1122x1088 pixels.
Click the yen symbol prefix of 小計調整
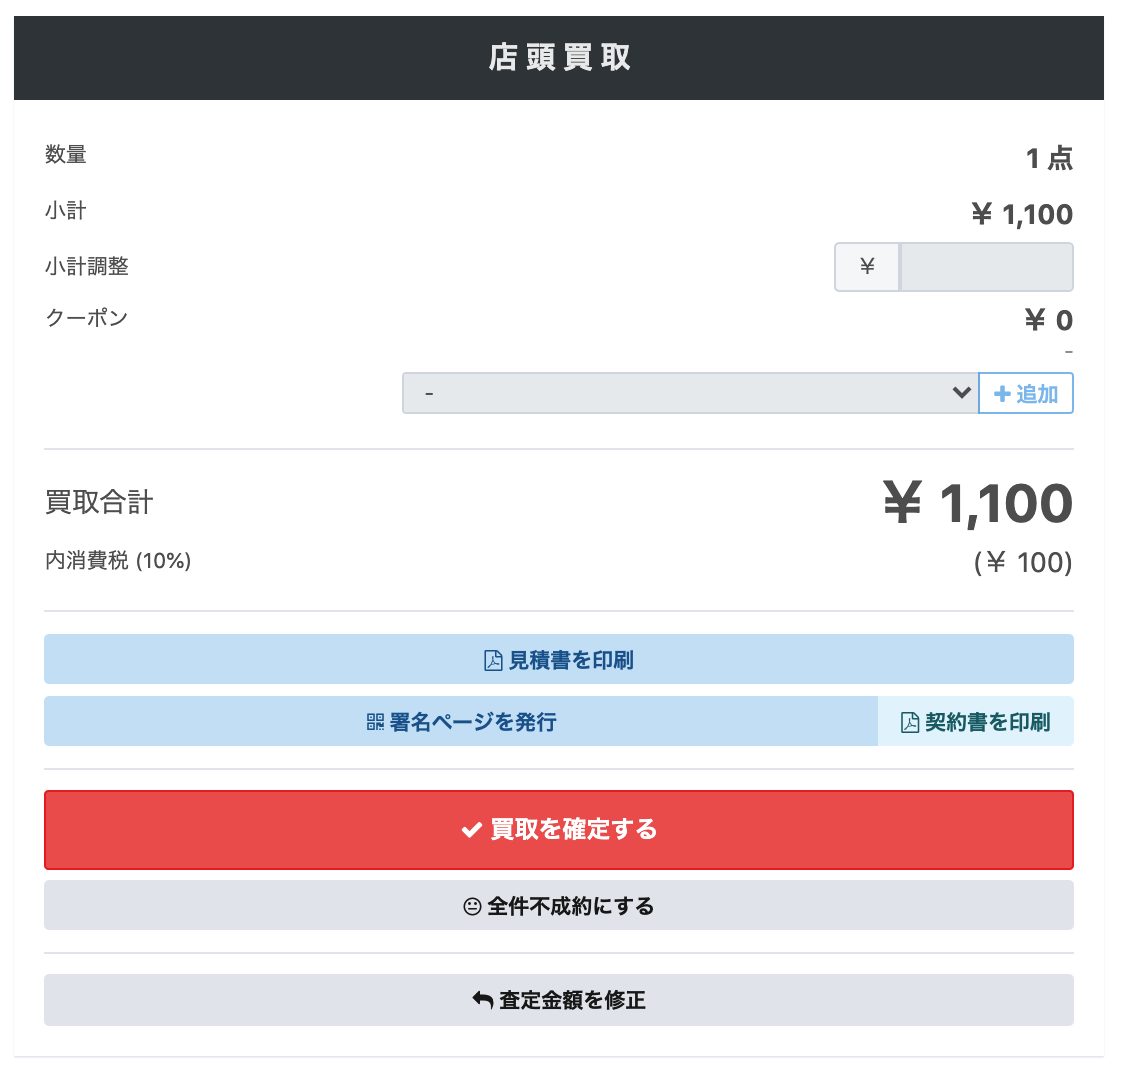pyautogui.click(x=867, y=267)
